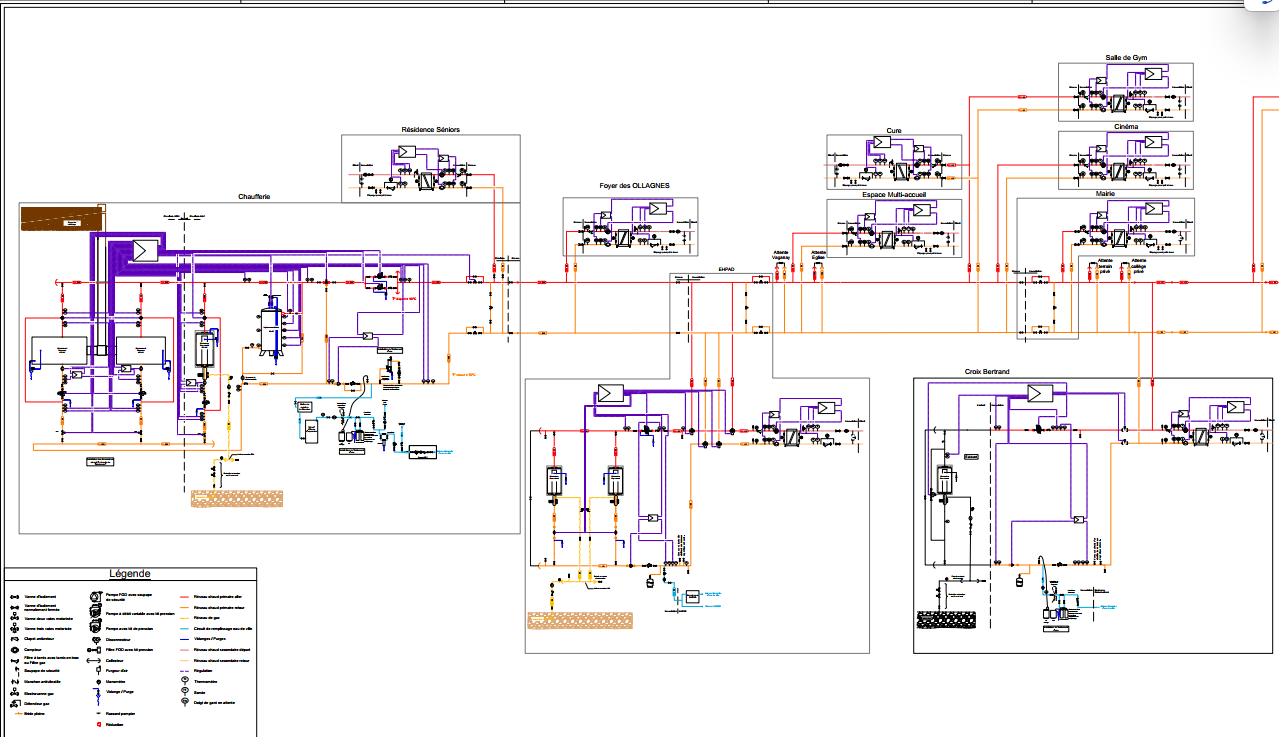The height and width of the screenshot is (737, 1279).
Task: Click the Mairie title
Action: click(x=1105, y=193)
